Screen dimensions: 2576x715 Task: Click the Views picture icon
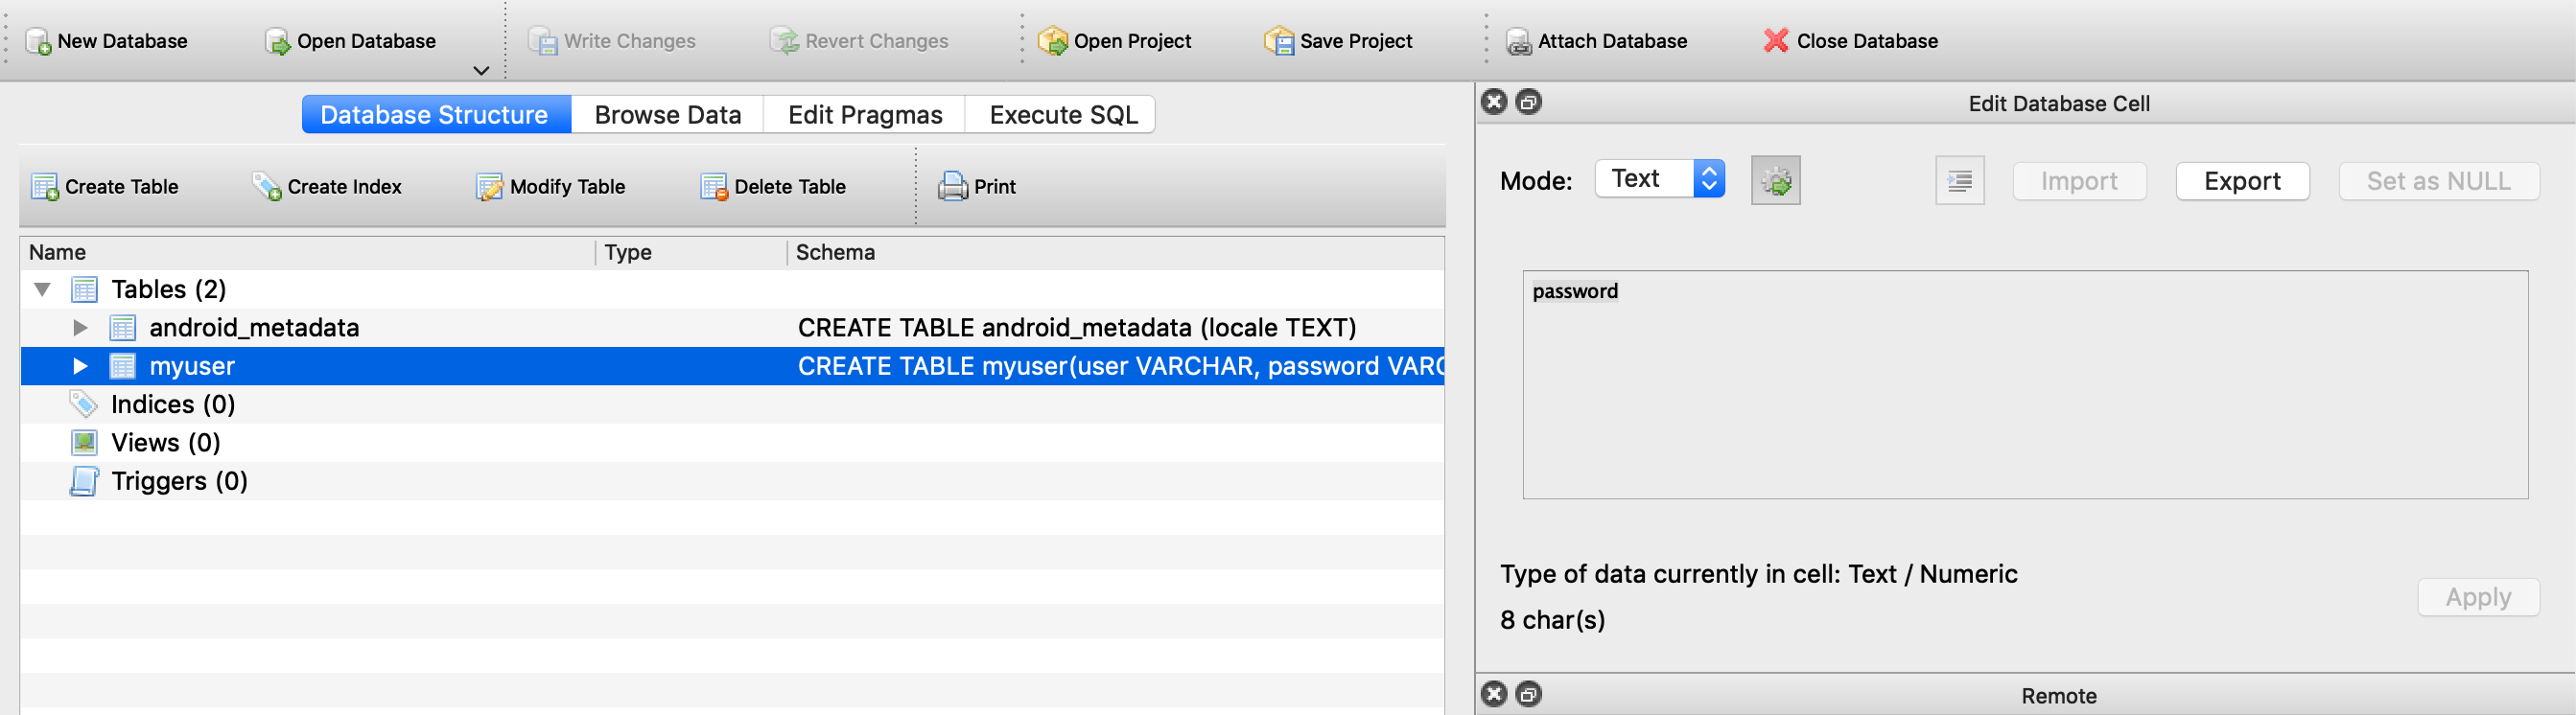coord(84,443)
